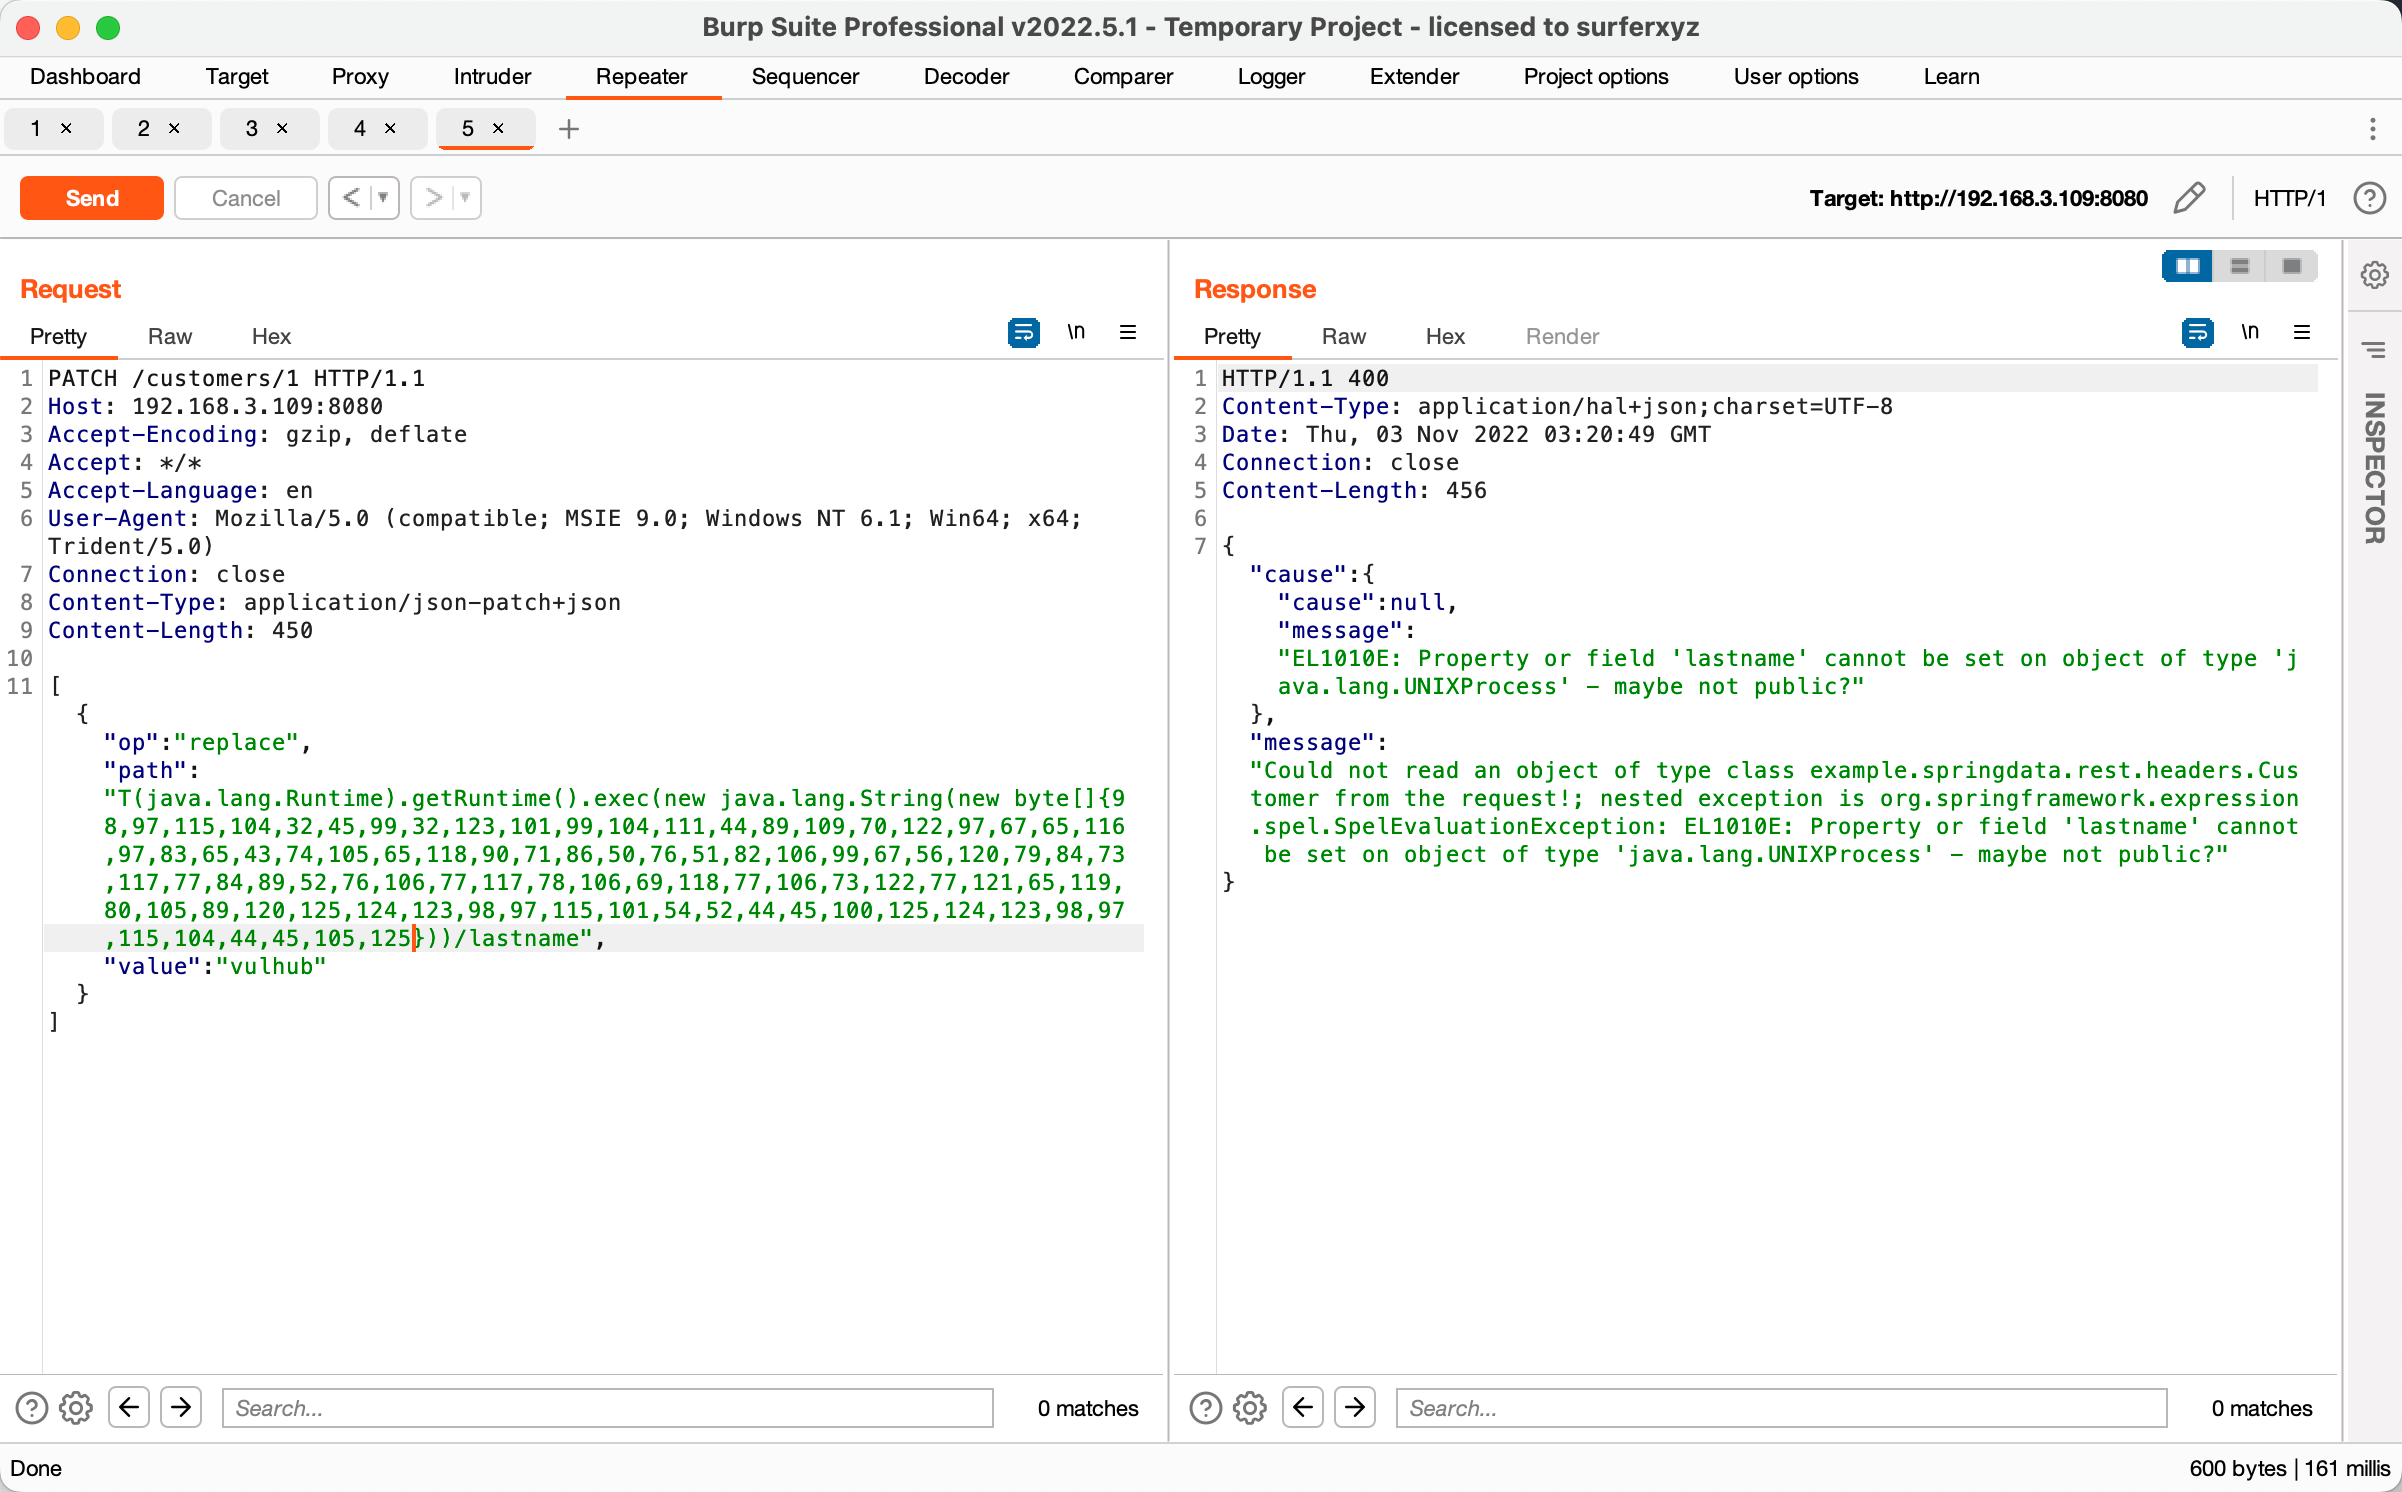Go to next match in response search
Image resolution: width=2402 pixels, height=1492 pixels.
coord(1355,1408)
